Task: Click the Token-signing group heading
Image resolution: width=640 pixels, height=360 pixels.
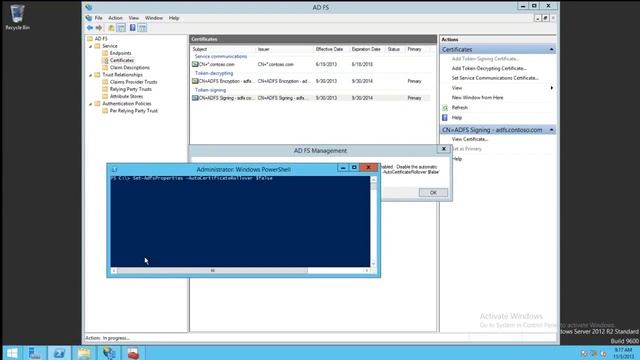Action: coord(210,90)
